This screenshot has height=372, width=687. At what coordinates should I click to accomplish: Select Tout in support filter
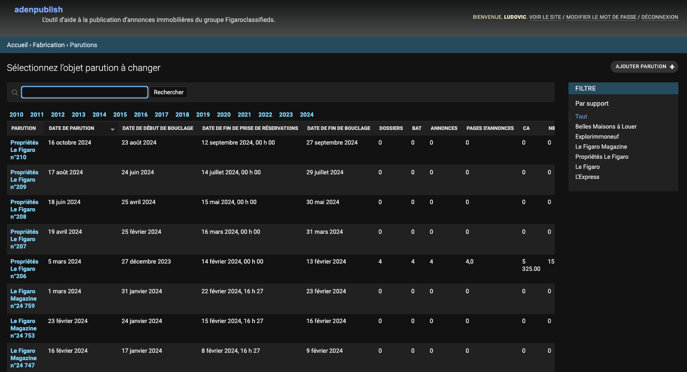[x=581, y=117]
